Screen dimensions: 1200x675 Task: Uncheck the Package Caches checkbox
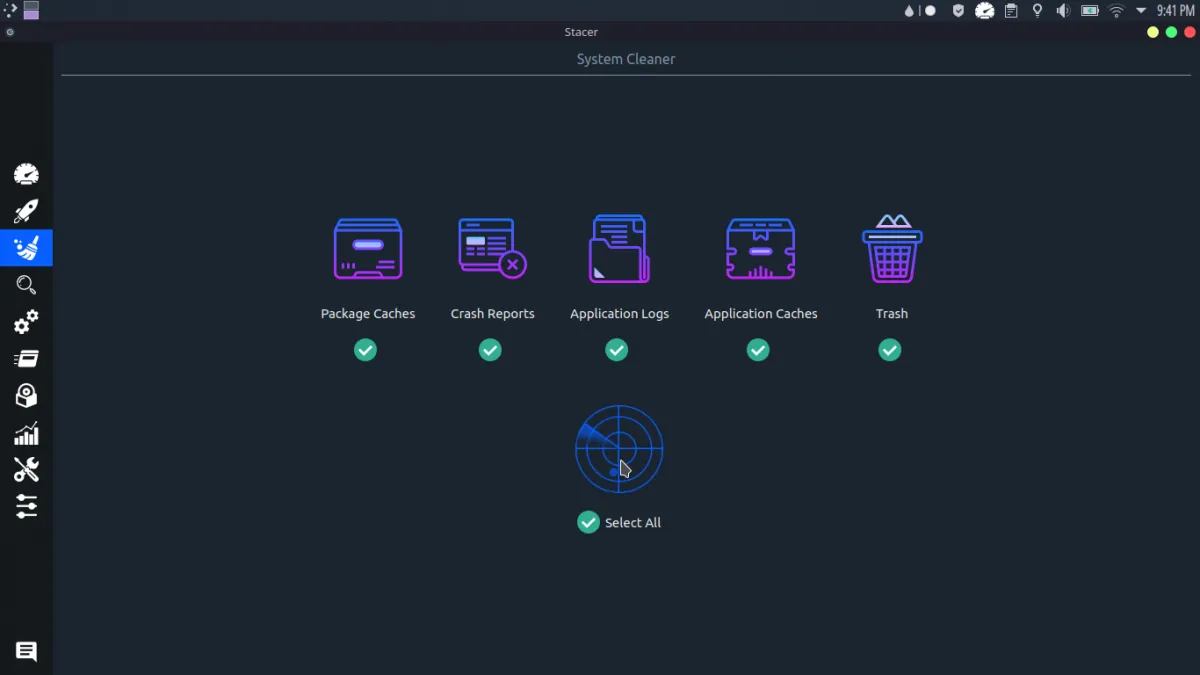click(365, 350)
